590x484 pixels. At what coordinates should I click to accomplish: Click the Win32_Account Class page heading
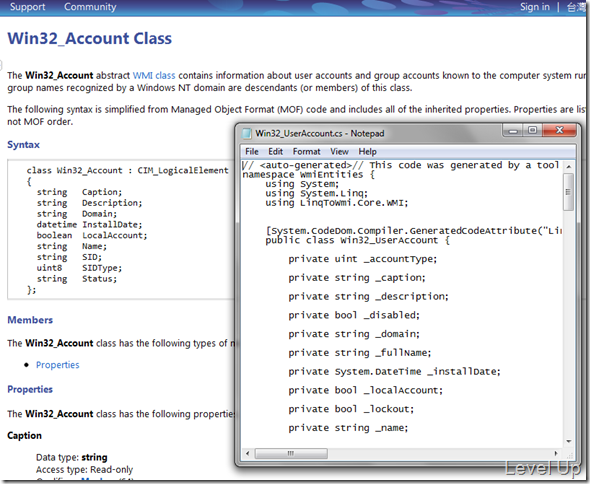(x=90, y=38)
